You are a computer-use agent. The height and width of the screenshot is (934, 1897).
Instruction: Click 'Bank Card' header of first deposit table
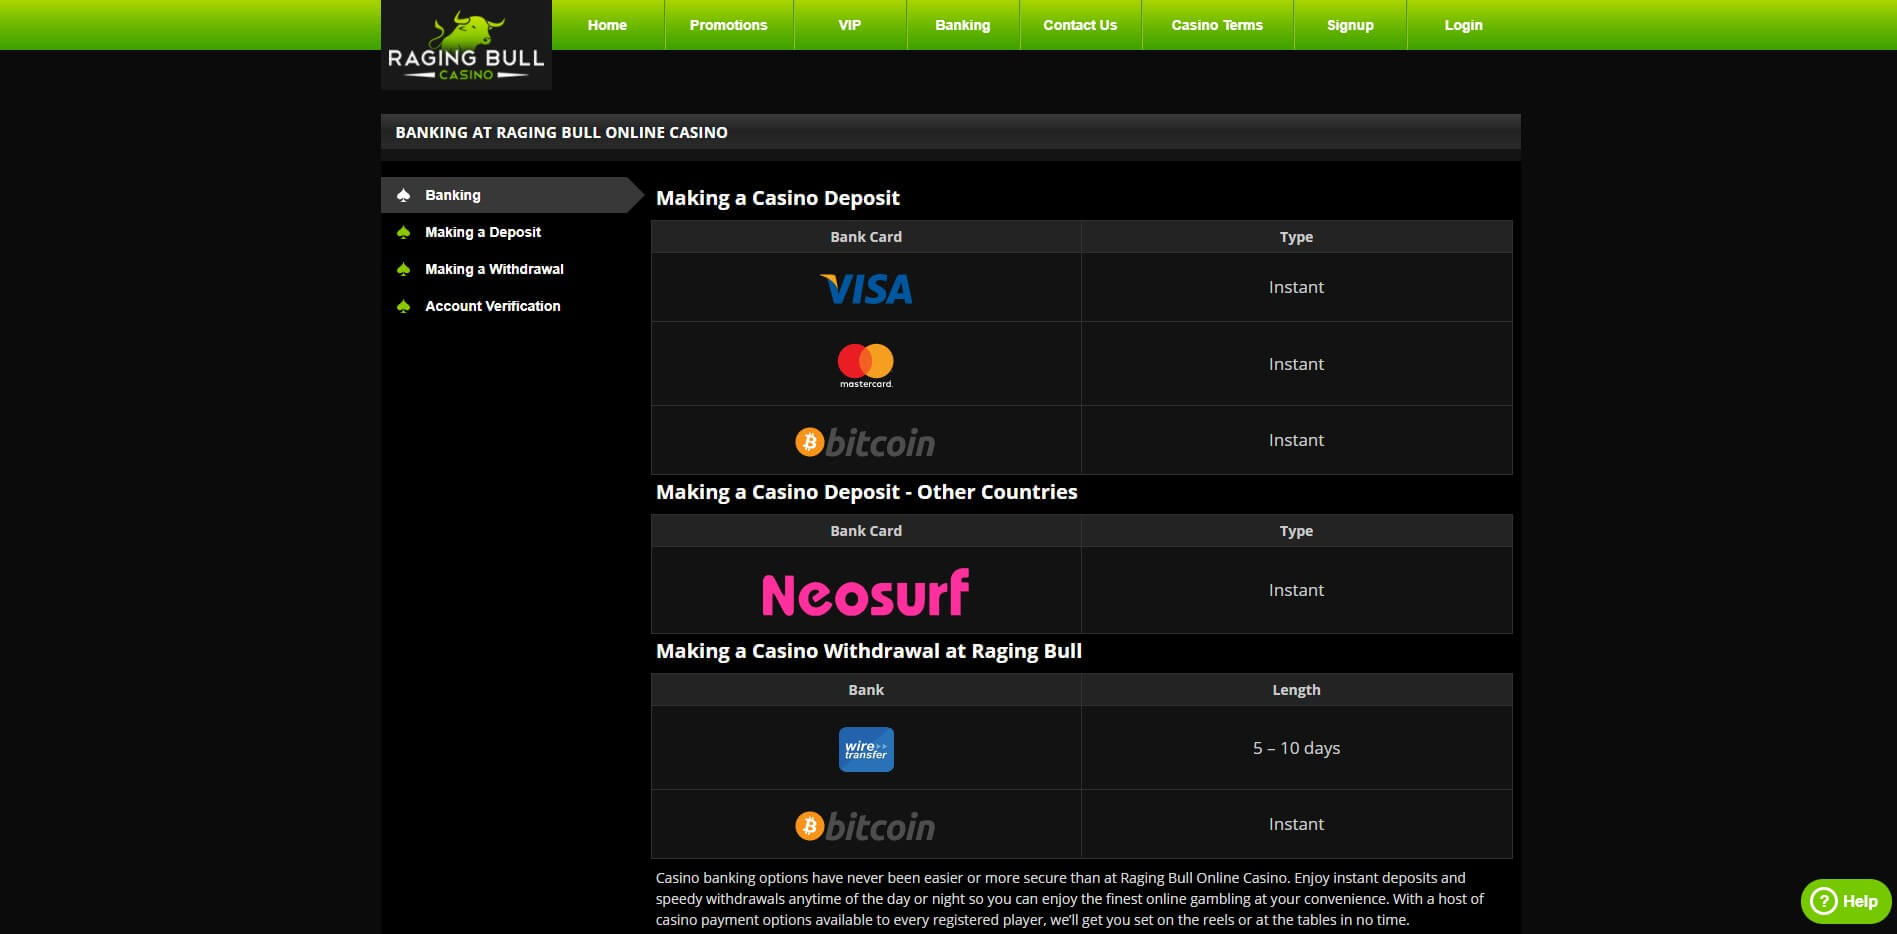[866, 237]
